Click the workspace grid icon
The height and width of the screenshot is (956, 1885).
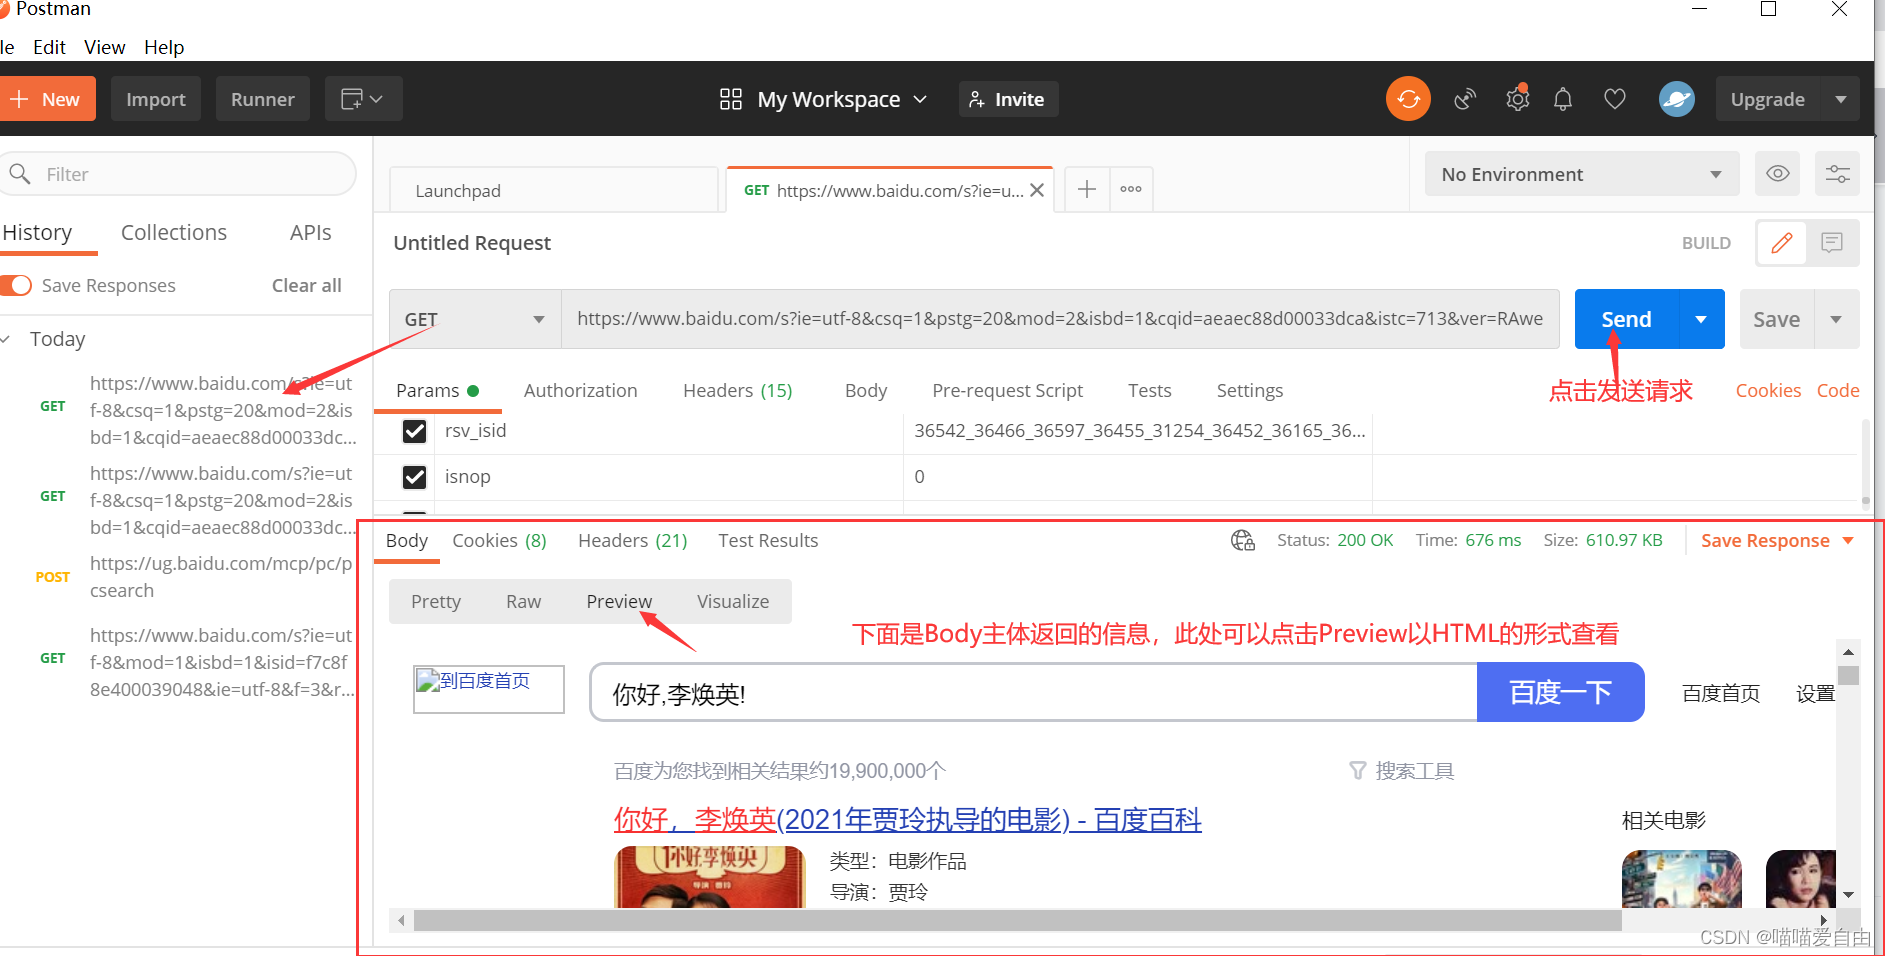pyautogui.click(x=731, y=99)
